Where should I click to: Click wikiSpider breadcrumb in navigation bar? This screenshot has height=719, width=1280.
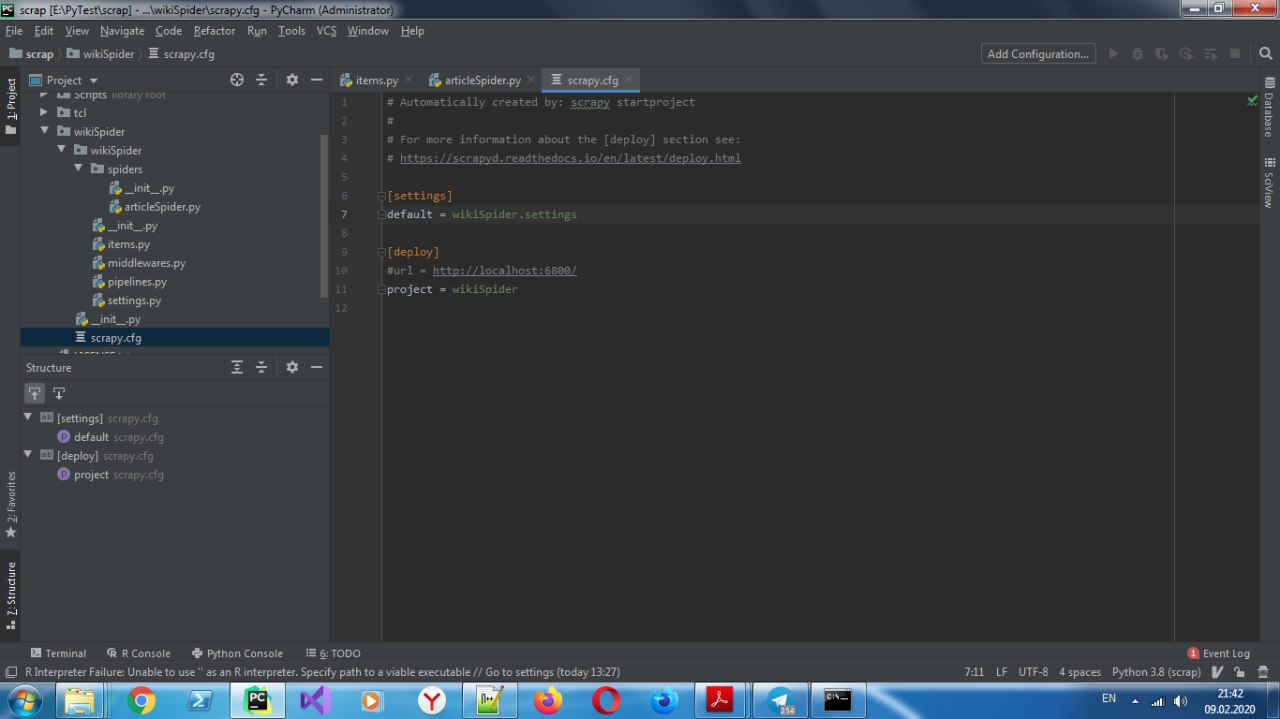click(100, 54)
